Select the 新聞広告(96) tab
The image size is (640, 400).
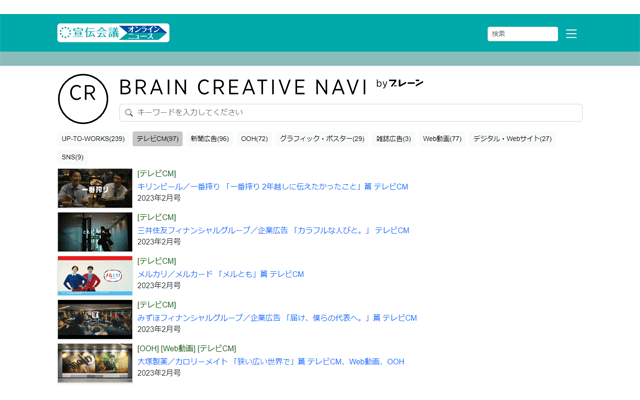pos(210,139)
